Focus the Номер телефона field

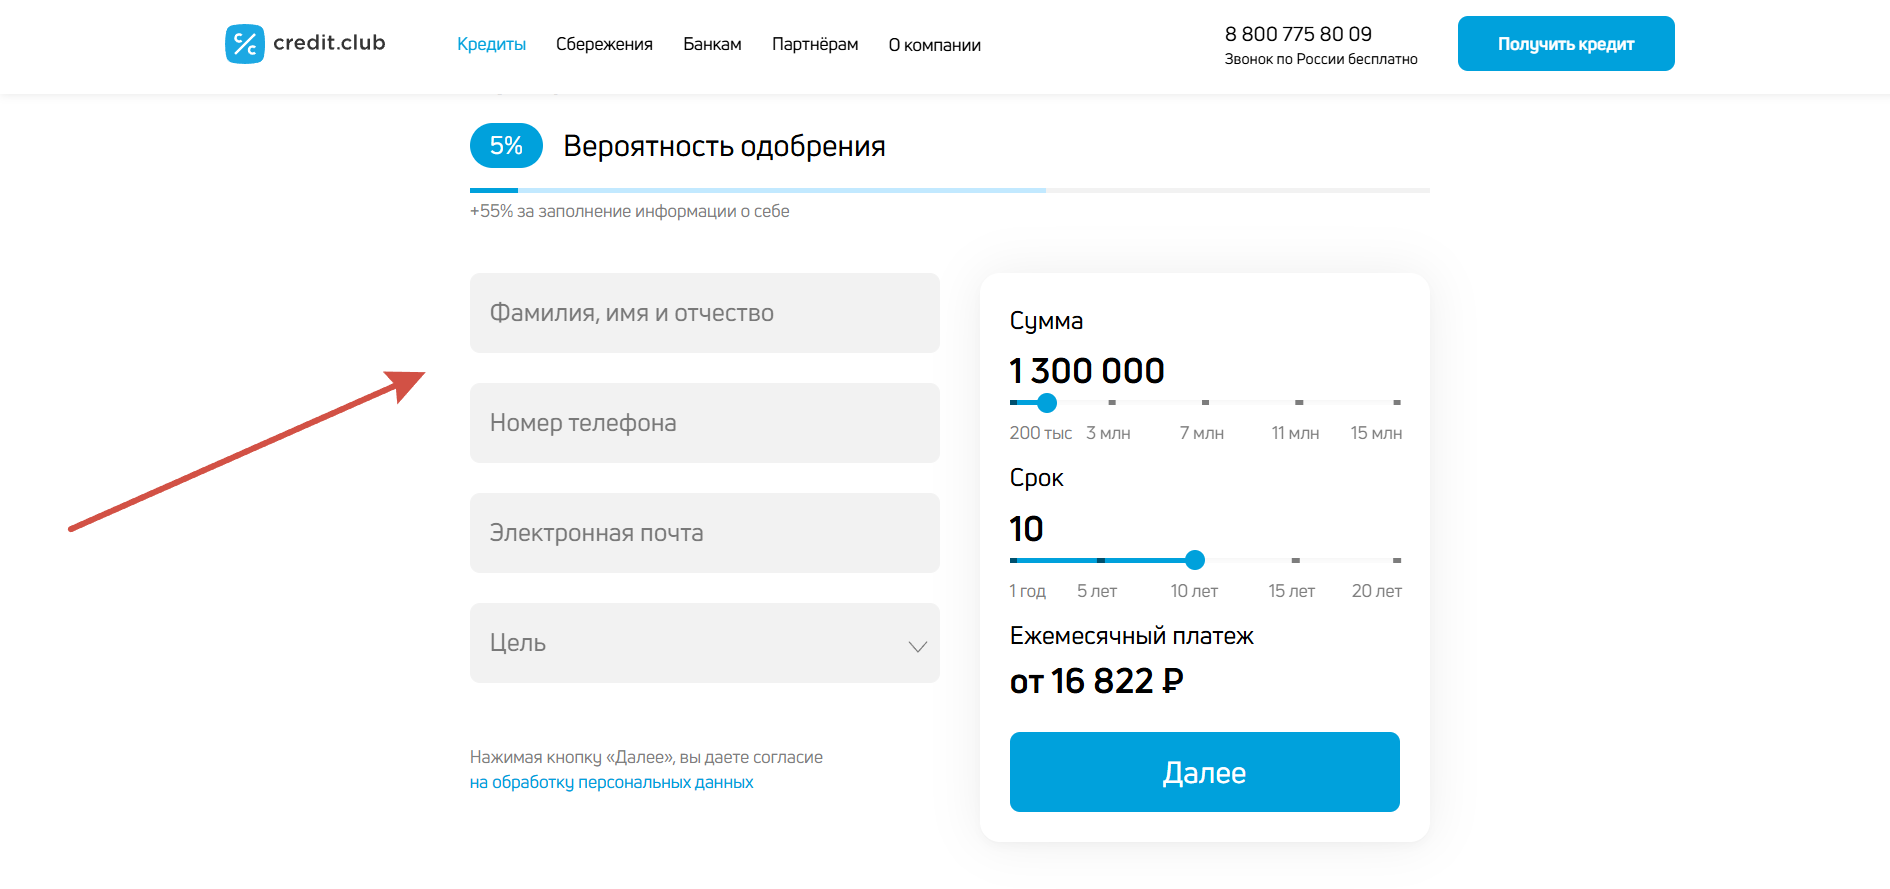705,423
